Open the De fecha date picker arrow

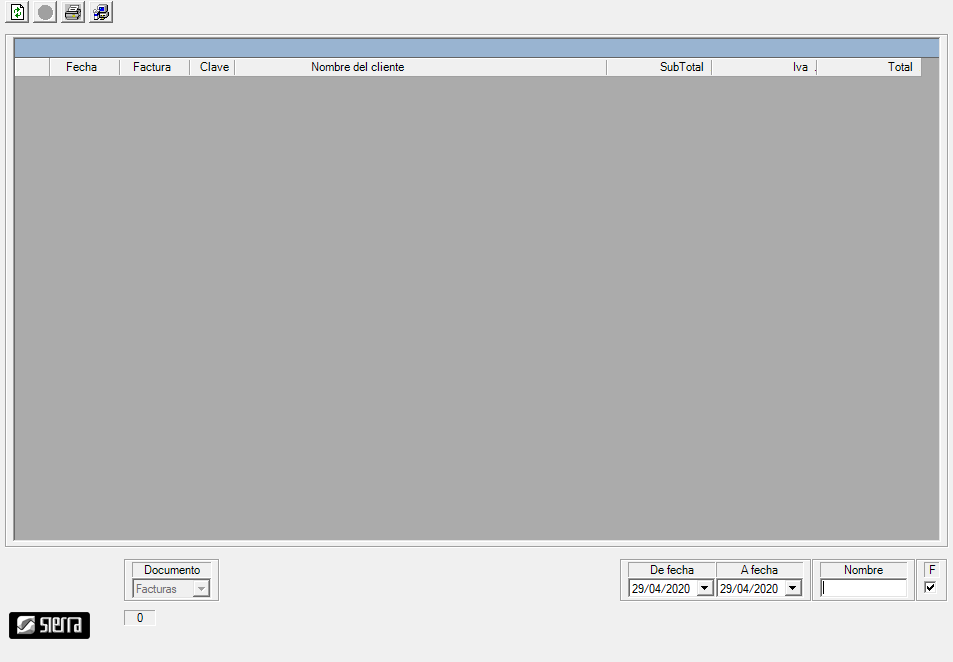[705, 589]
